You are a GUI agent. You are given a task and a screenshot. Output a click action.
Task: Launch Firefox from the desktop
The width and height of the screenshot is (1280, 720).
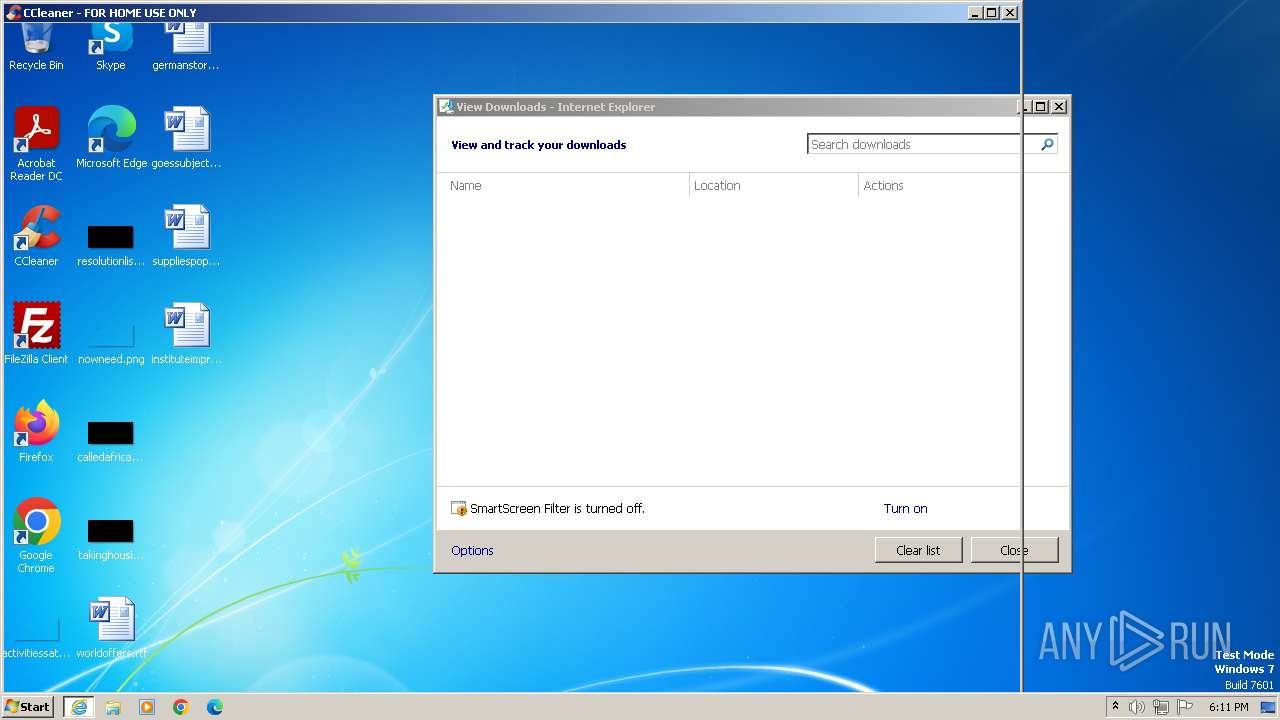point(36,431)
